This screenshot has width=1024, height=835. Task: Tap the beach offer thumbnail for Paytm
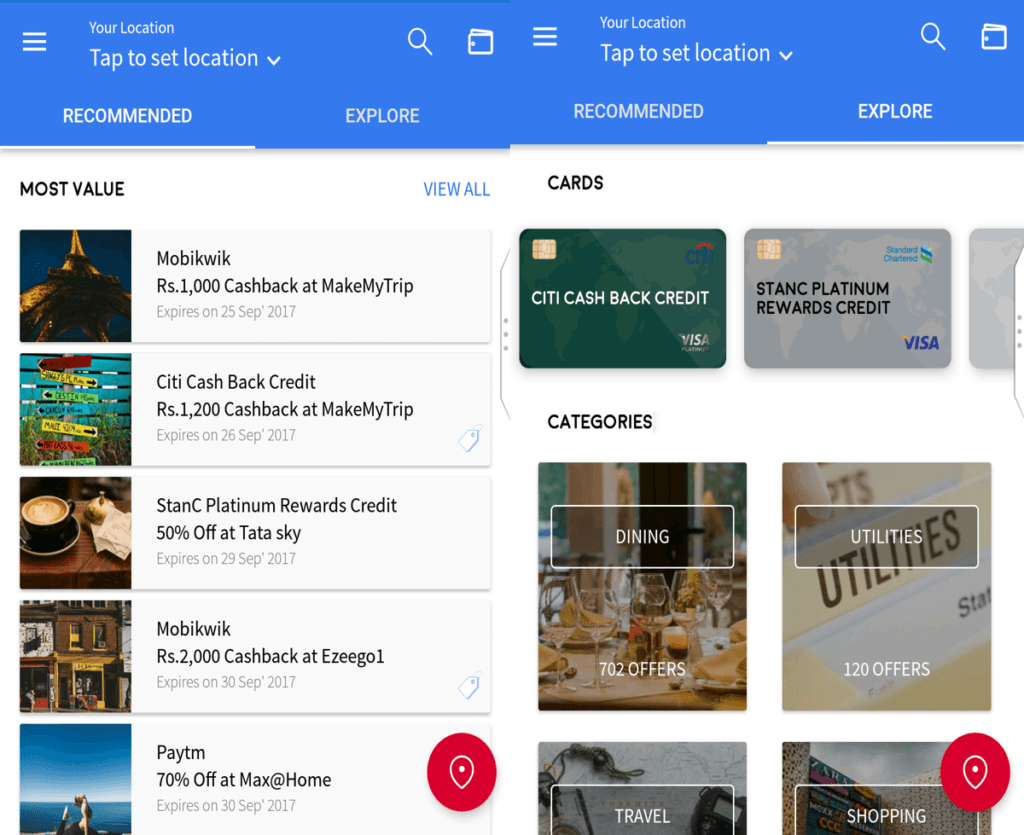[76, 780]
